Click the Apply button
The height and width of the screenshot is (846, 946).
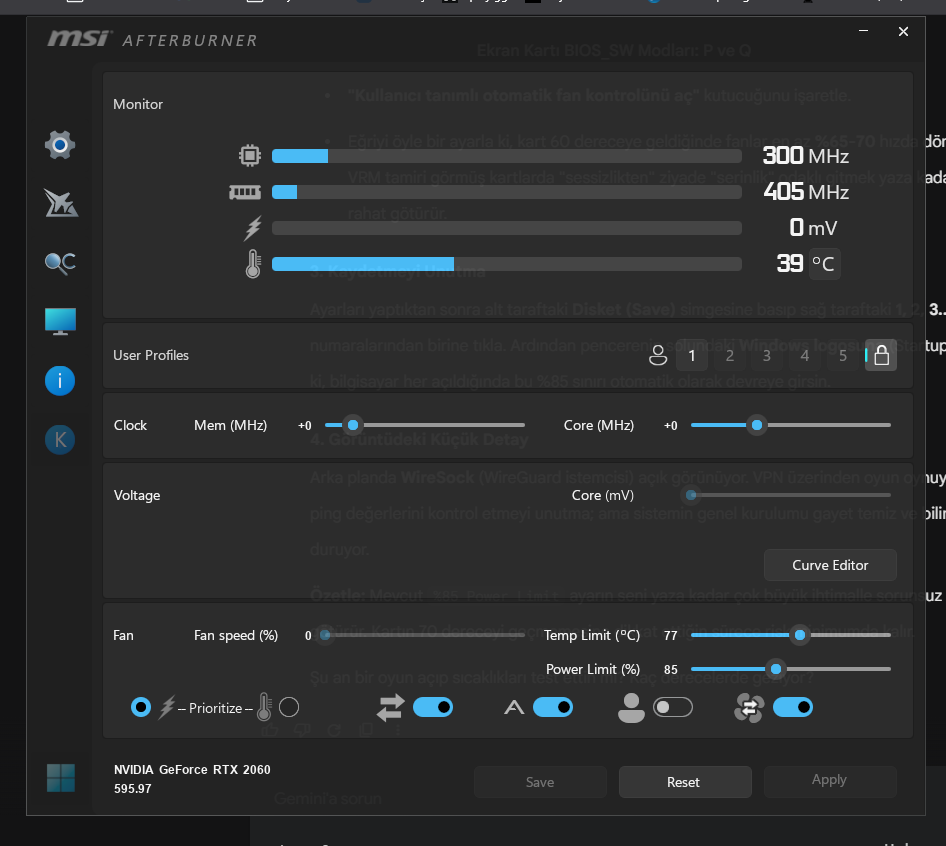pyautogui.click(x=830, y=782)
